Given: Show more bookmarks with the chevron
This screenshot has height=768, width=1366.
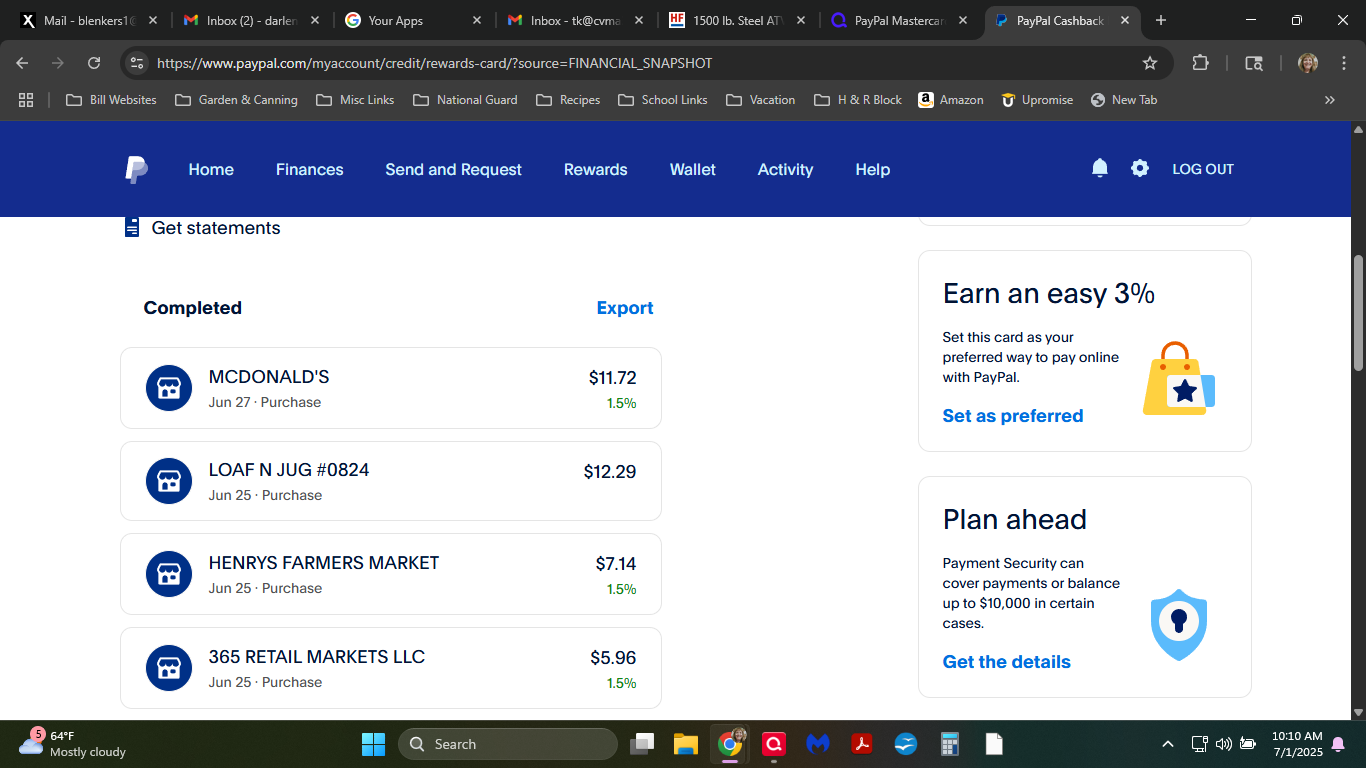Looking at the screenshot, I should [1330, 100].
